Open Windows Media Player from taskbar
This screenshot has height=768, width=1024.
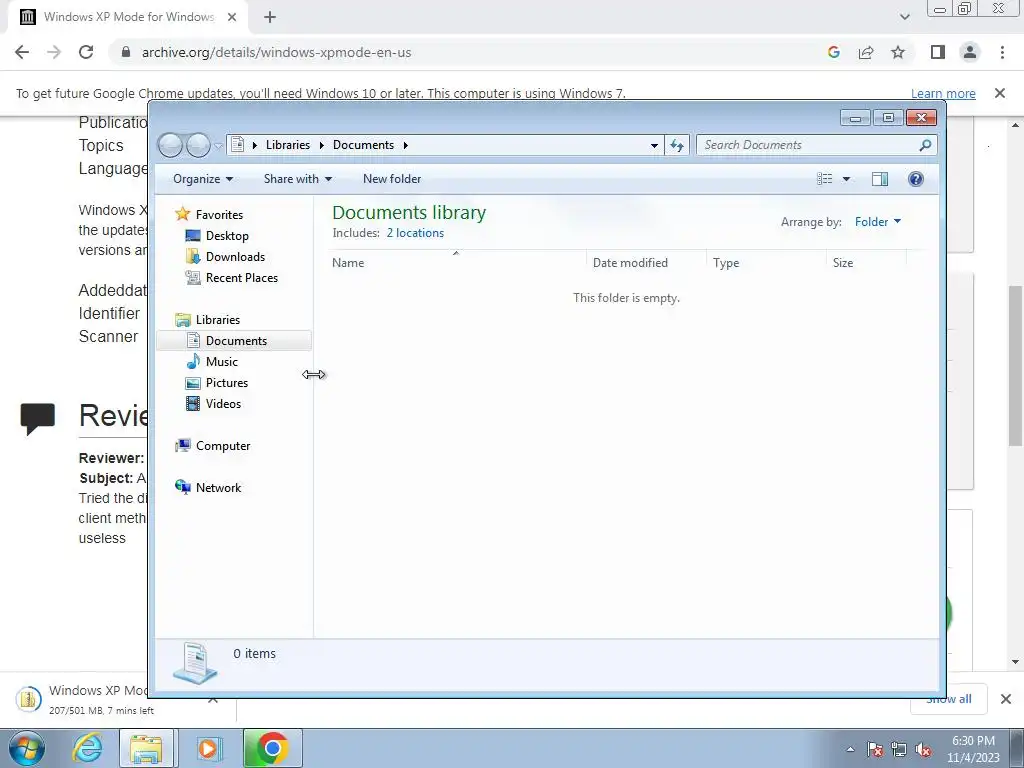pyautogui.click(x=208, y=748)
